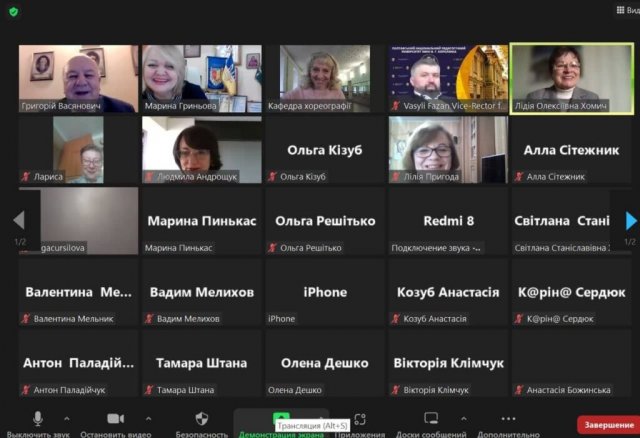Expand video options arrow beside camera
The image size is (640, 438).
[x=148, y=418]
